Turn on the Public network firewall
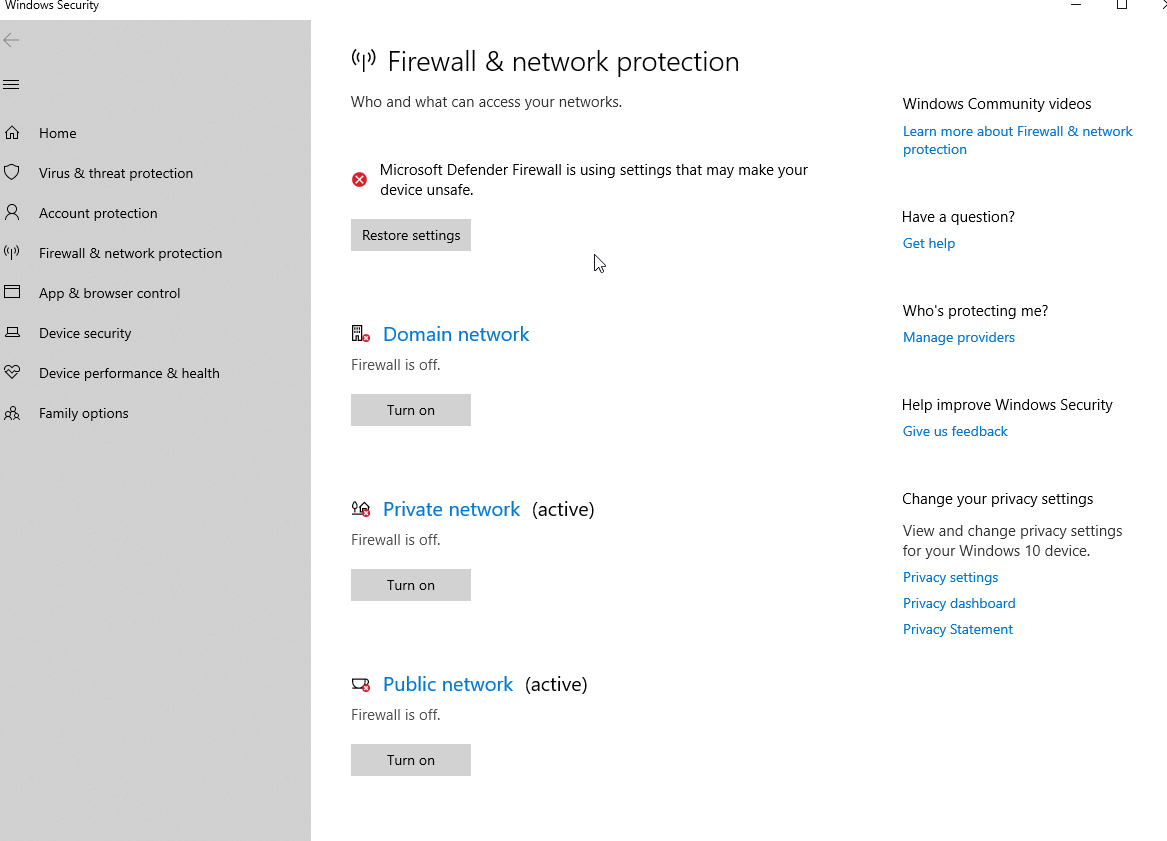This screenshot has width=1167, height=841. click(410, 760)
